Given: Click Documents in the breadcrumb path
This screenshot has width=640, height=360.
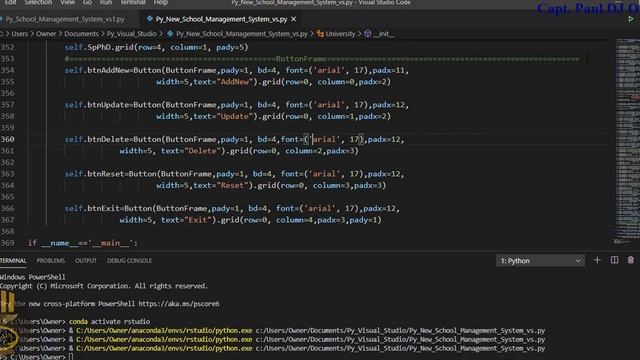Looking at the screenshot, I should pyautogui.click(x=81, y=34).
